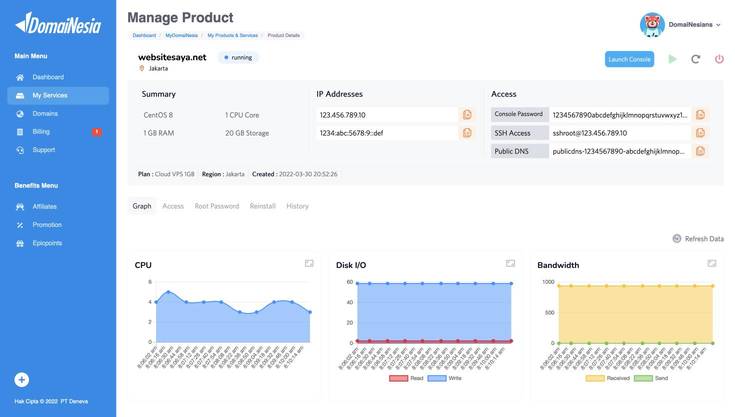Click Refresh Data link

tap(698, 239)
